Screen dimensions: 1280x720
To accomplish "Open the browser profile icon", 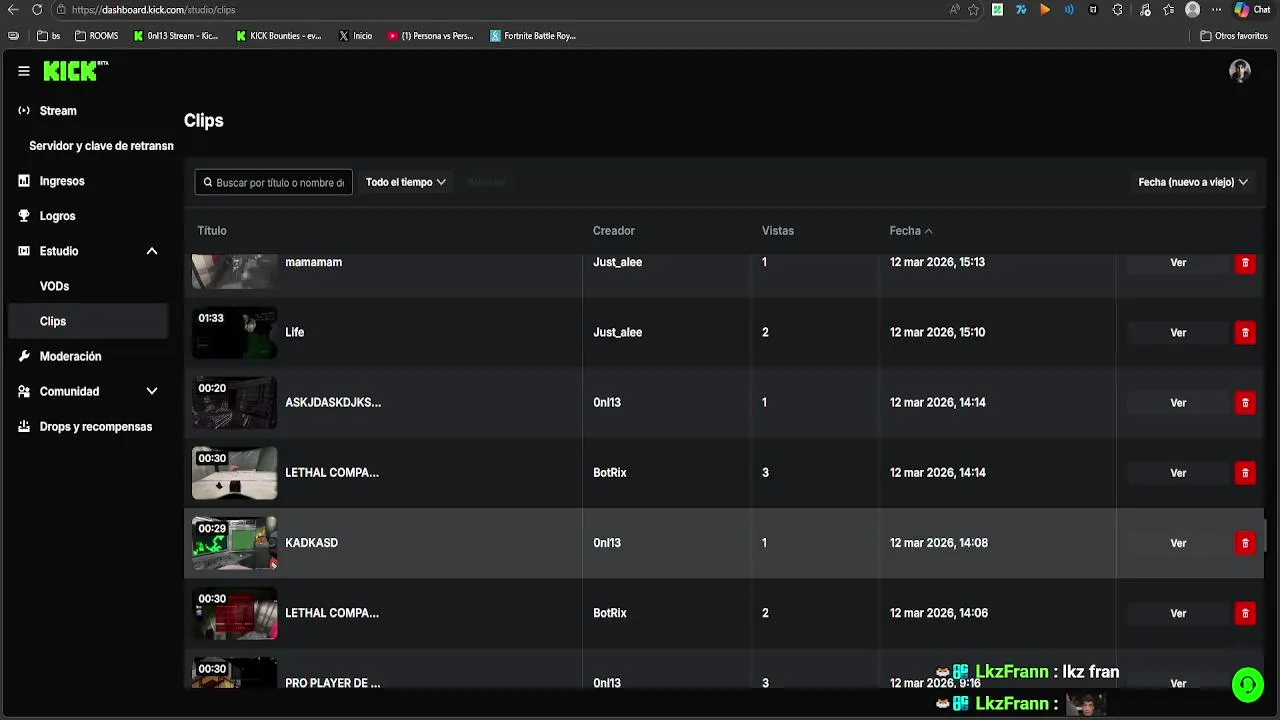I will [1192, 10].
